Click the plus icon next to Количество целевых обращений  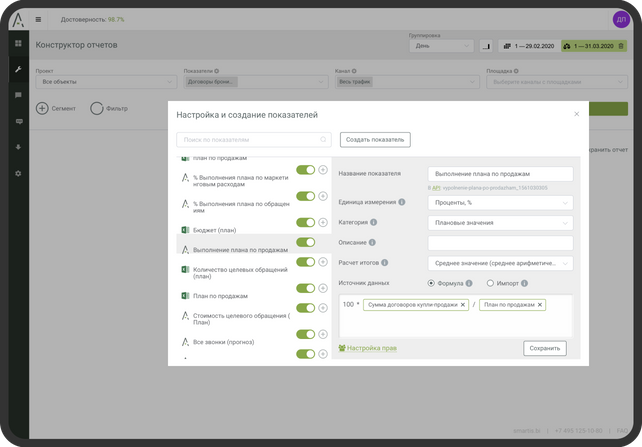coord(323,264)
